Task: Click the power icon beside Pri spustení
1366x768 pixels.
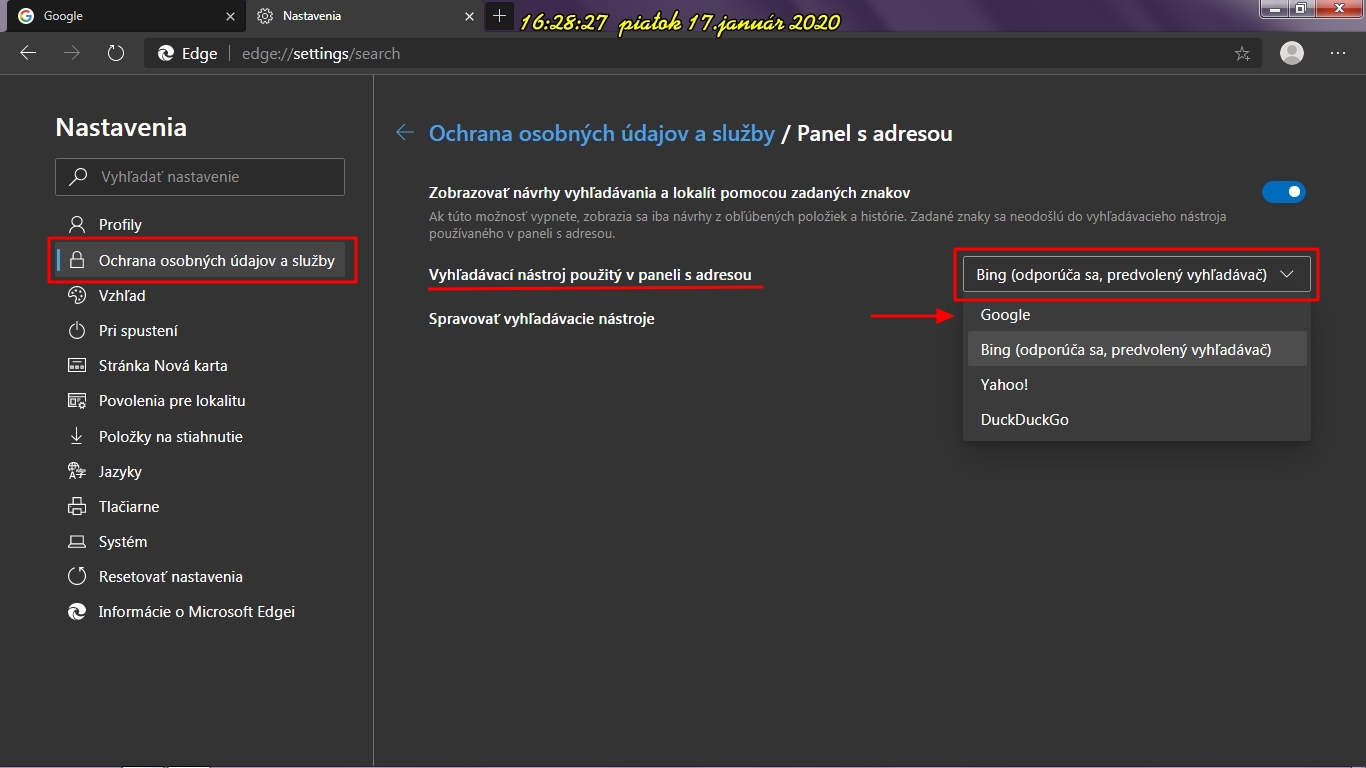Action: 77,330
